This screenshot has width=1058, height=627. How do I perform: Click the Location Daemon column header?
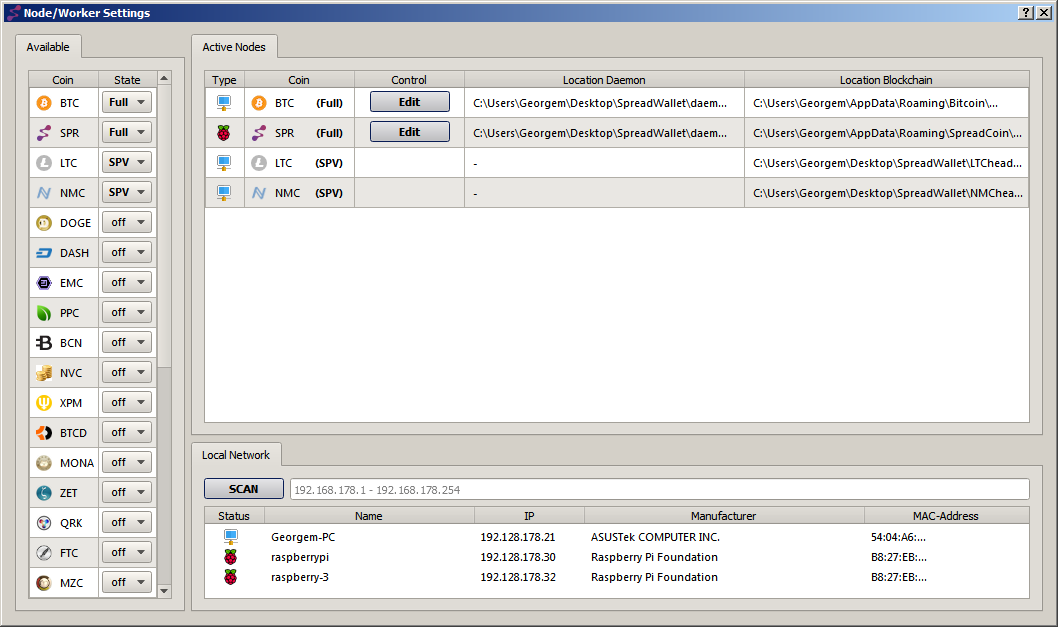pyautogui.click(x=605, y=80)
